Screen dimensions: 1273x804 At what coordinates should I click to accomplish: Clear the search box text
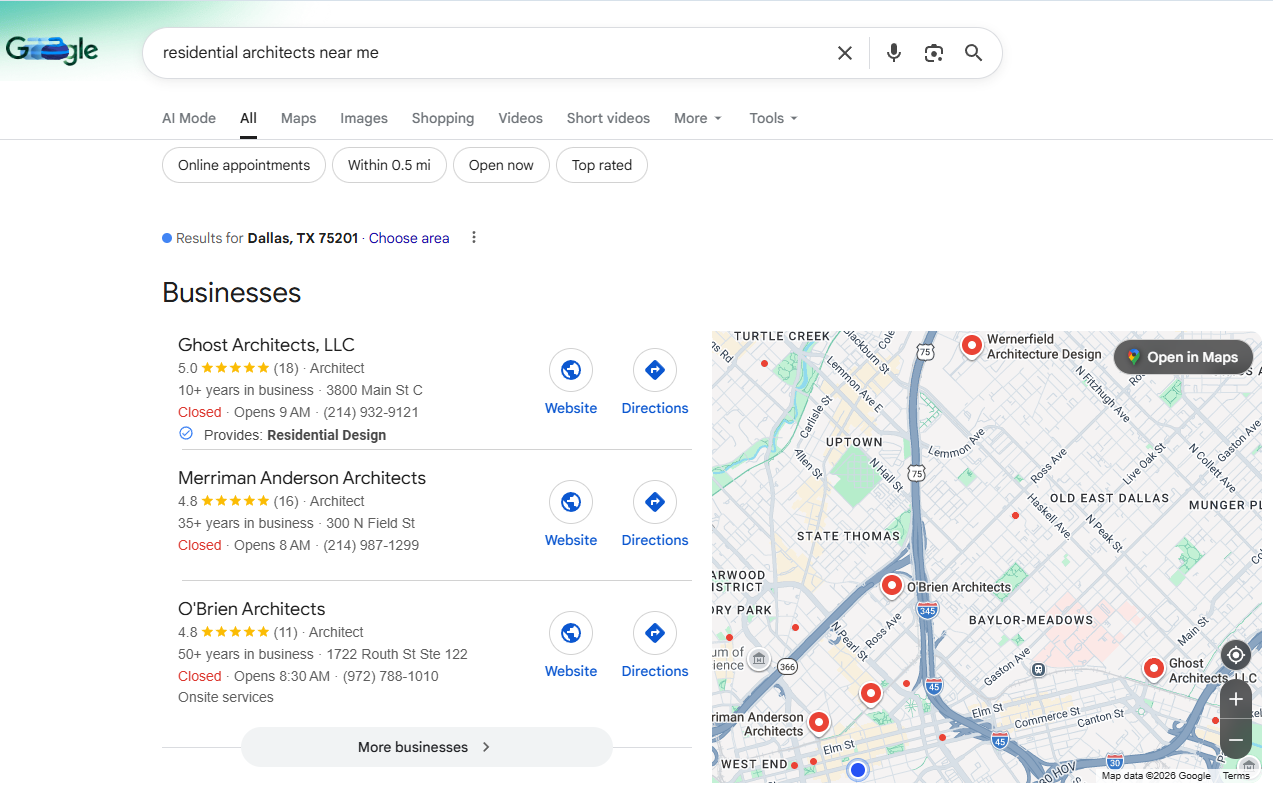(x=845, y=53)
